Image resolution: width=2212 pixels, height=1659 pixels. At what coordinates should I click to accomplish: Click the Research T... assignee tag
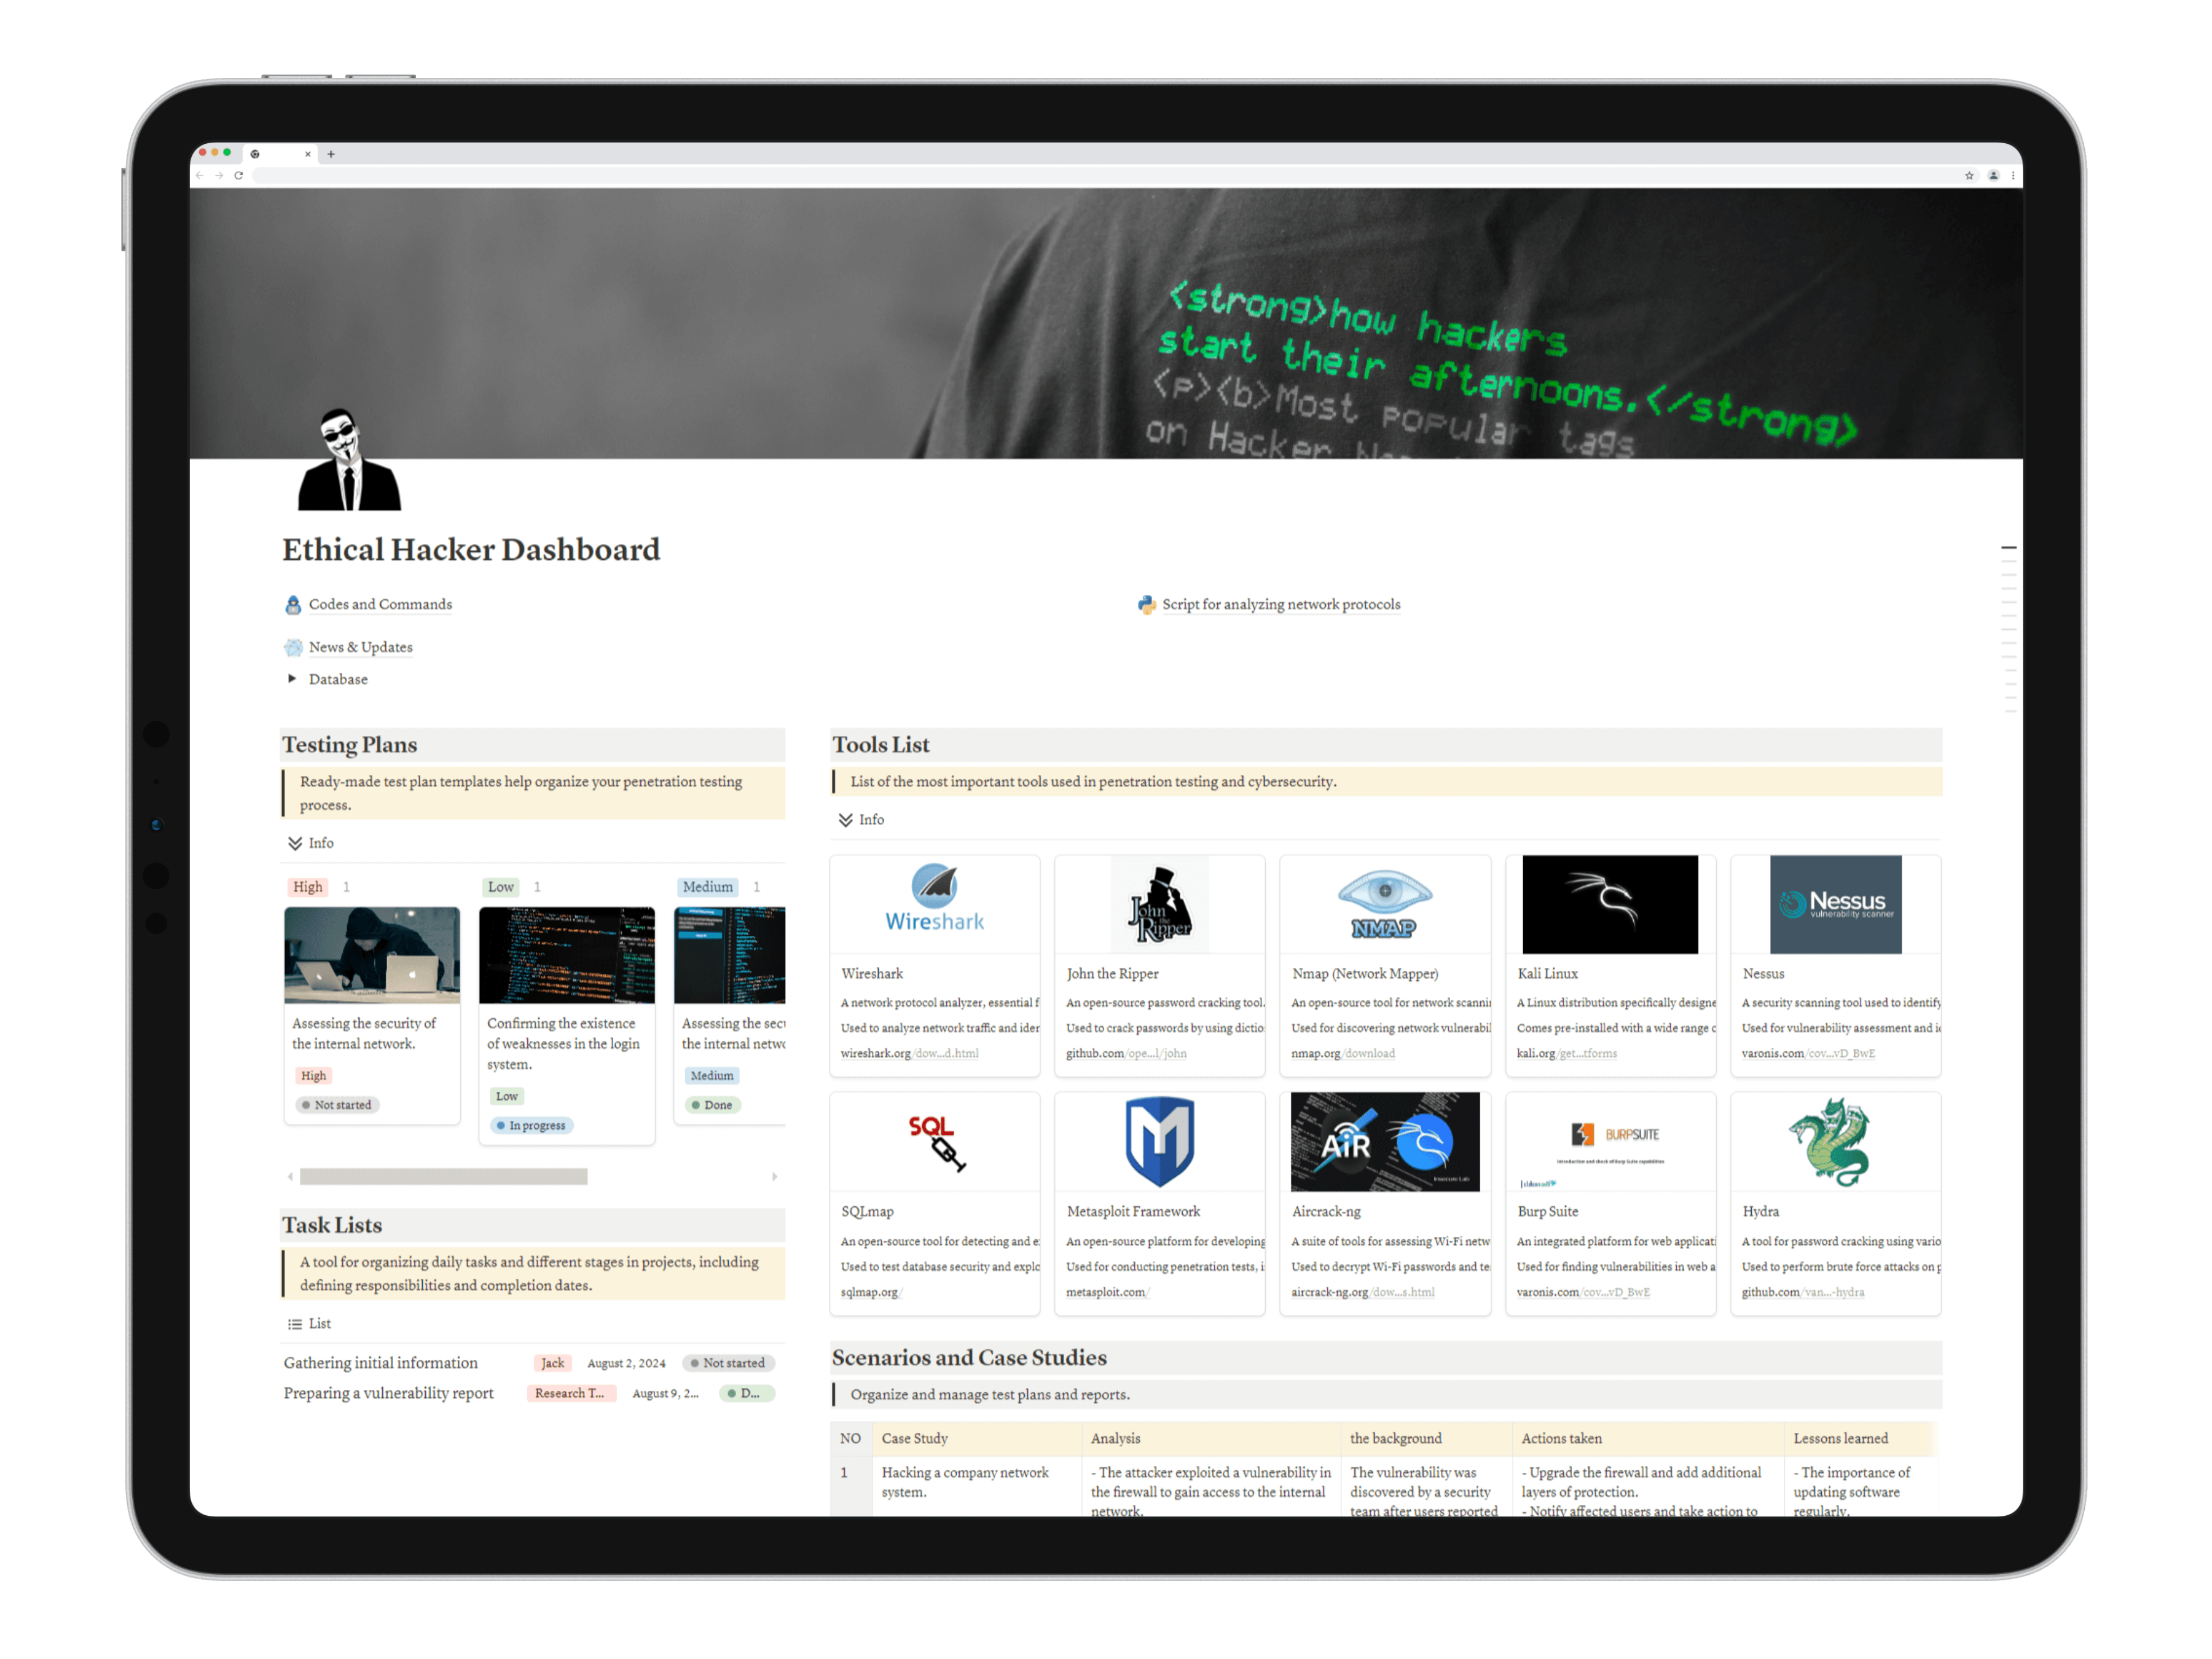[x=570, y=1393]
